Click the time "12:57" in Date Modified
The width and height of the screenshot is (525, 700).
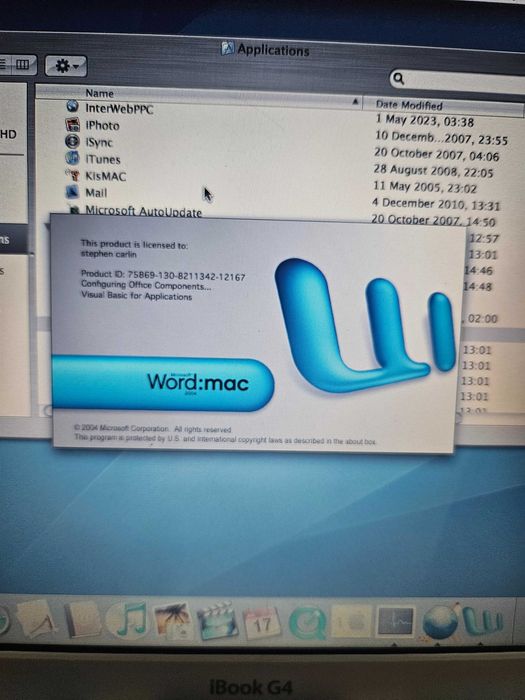pos(484,238)
